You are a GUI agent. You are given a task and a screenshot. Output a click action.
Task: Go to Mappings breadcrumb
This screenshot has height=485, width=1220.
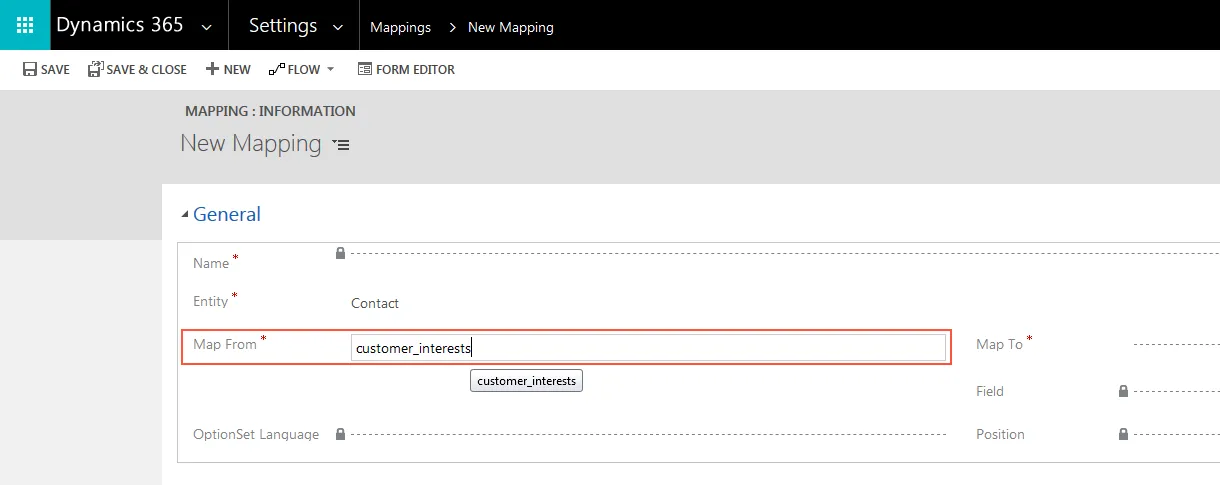pyautogui.click(x=400, y=27)
